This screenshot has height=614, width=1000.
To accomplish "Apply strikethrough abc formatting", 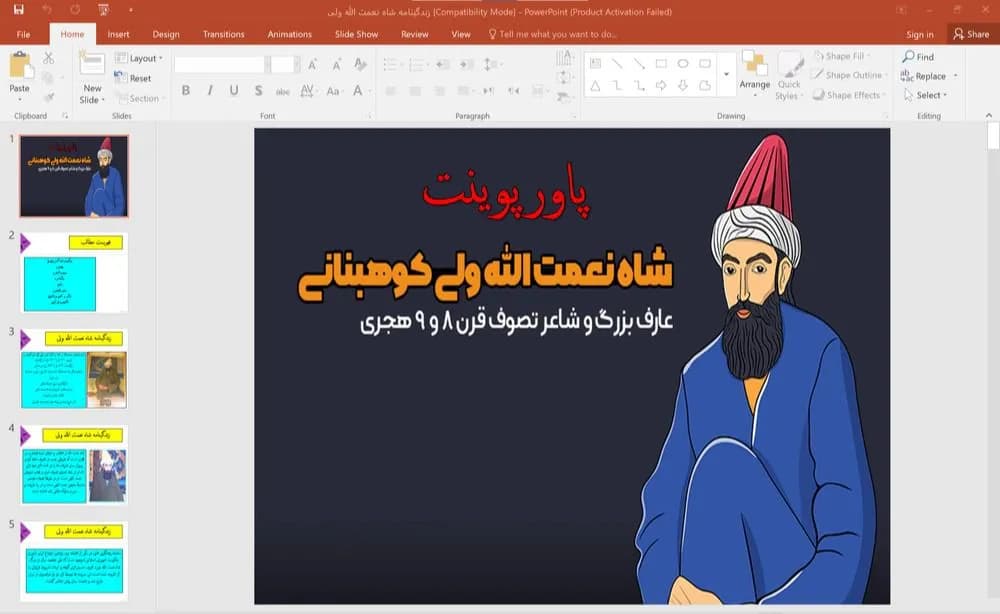I will [x=283, y=91].
